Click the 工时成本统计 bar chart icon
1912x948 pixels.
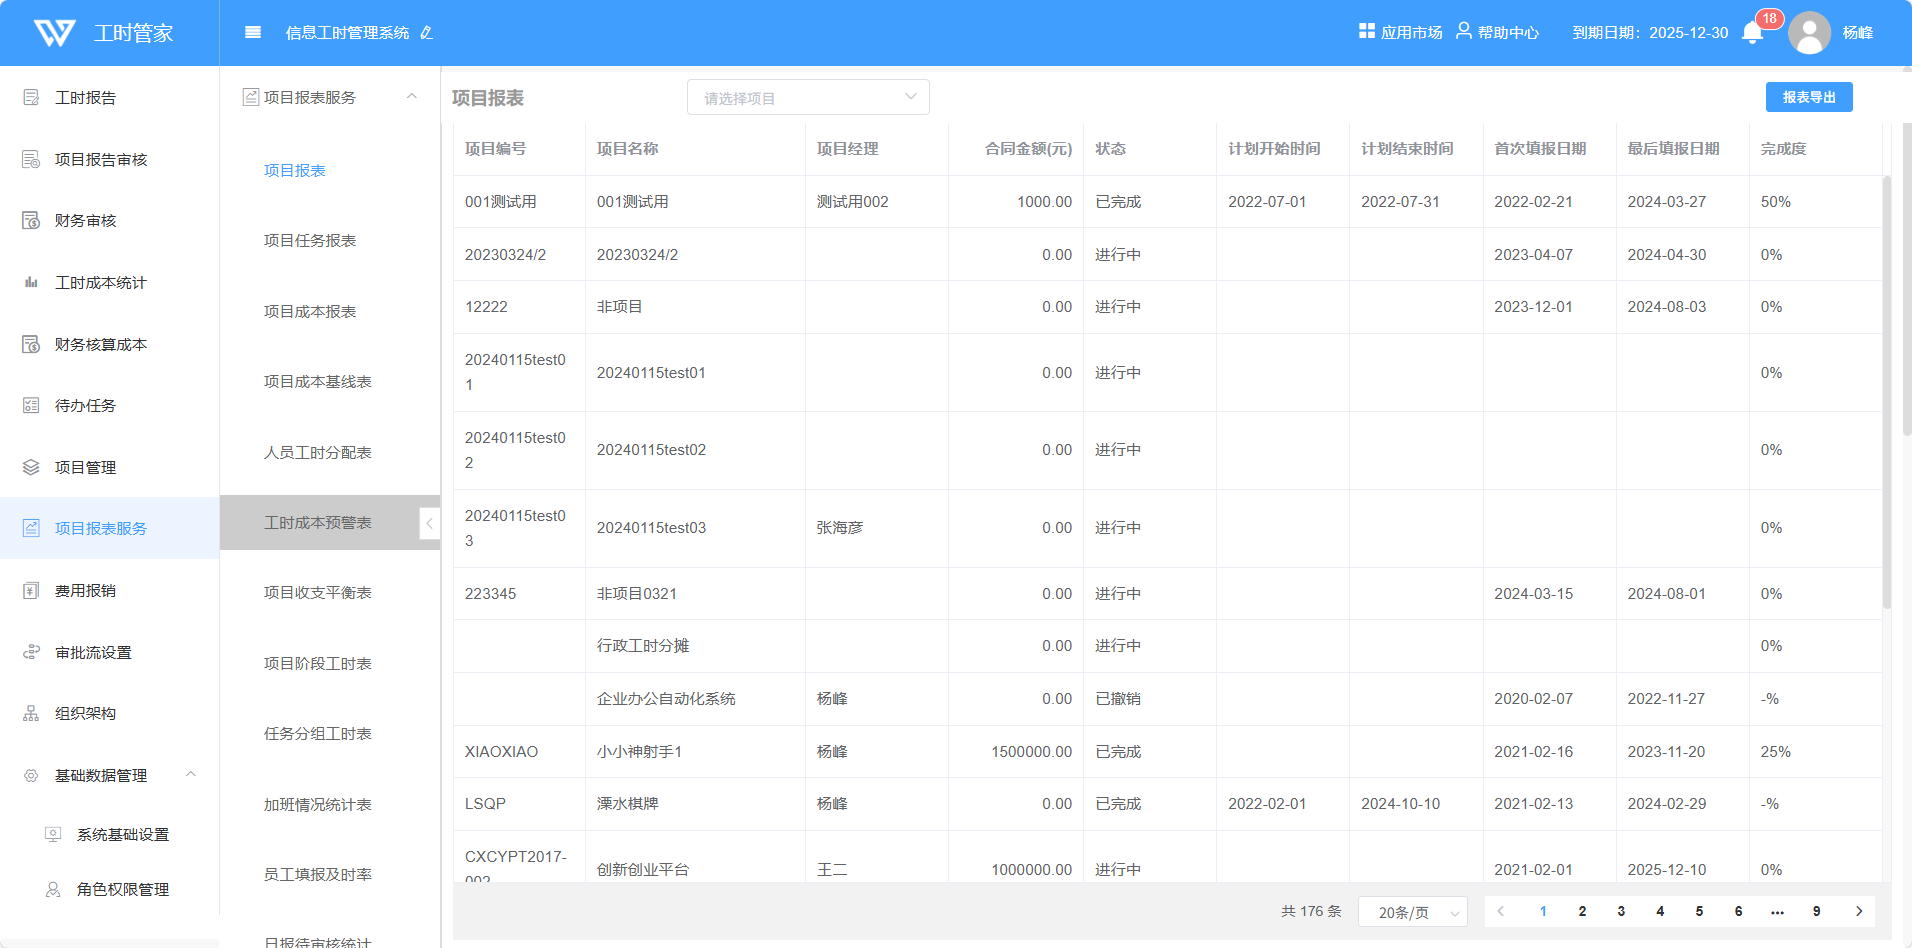tap(31, 283)
